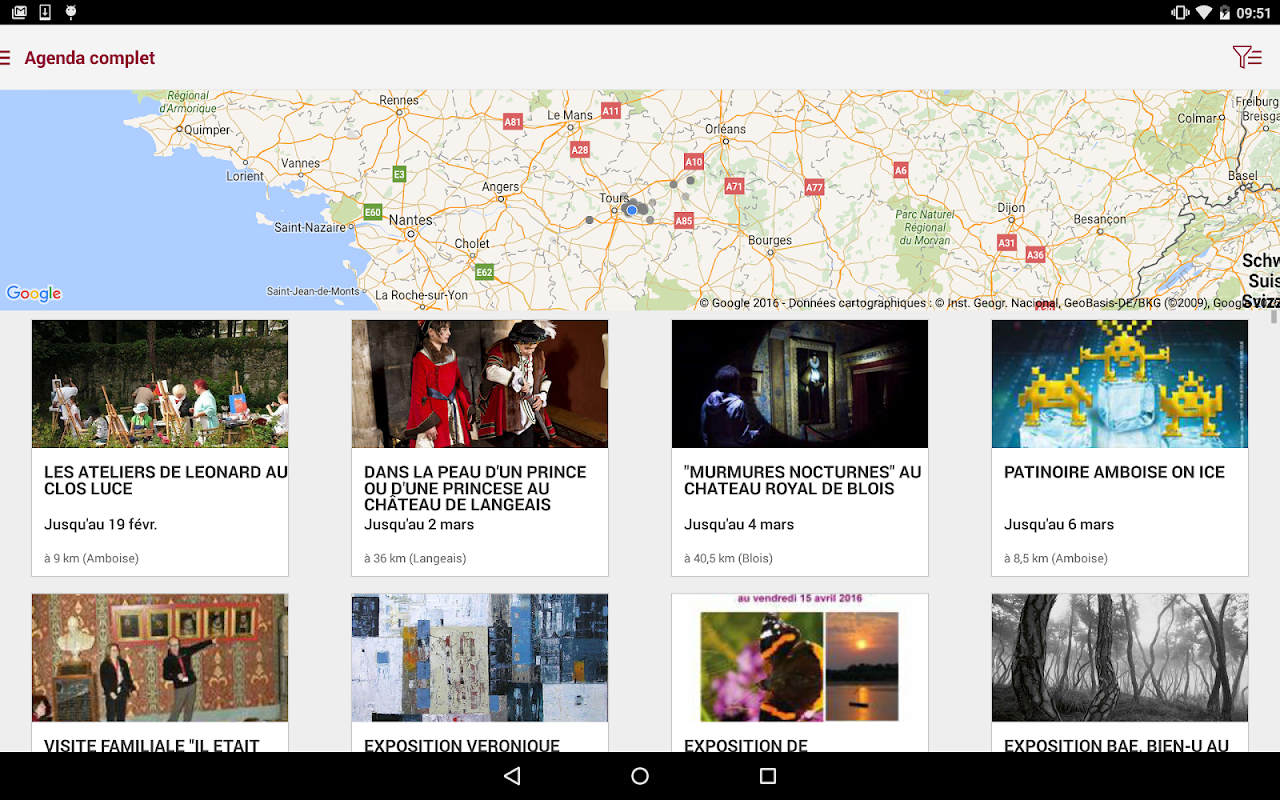Tap the A10 motorway shield on map
The height and width of the screenshot is (800, 1280).
[694, 161]
